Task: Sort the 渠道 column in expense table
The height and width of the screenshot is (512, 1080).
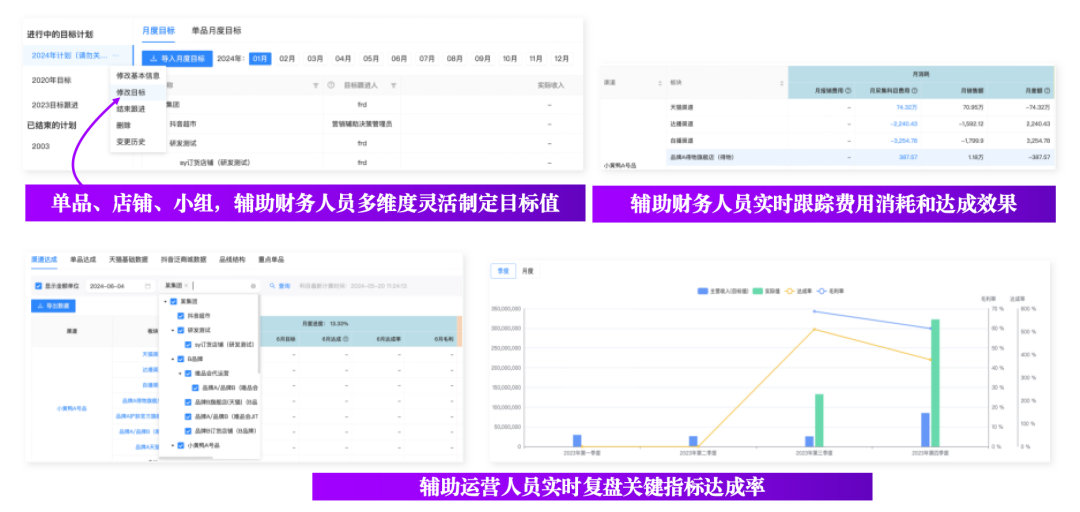Action: click(661, 83)
